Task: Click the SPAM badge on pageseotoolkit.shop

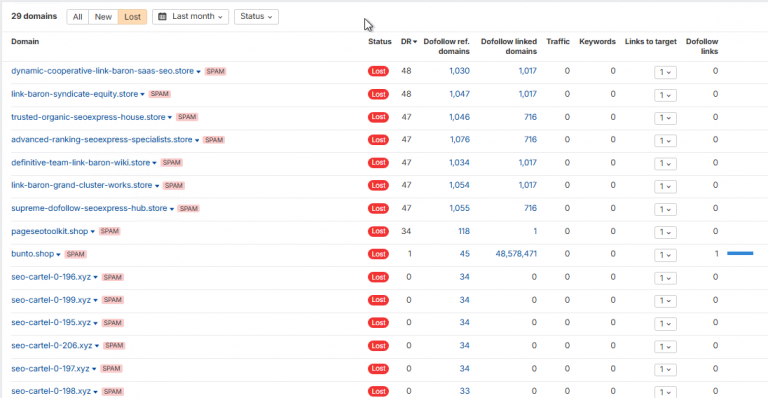Action: click(109, 231)
